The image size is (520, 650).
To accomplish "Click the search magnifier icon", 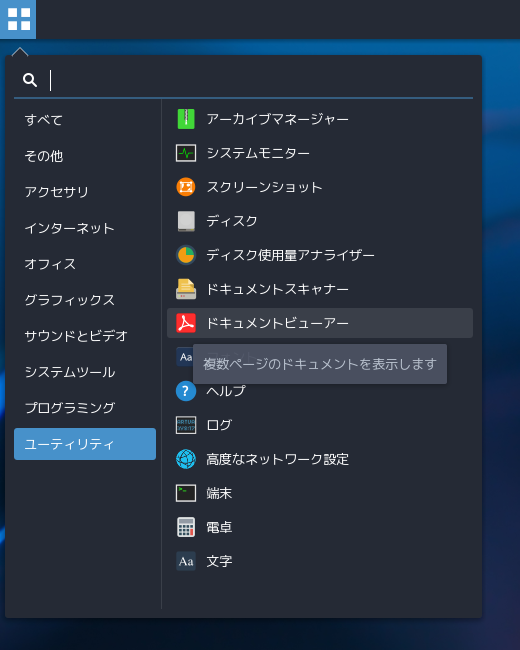I will pyautogui.click(x=30, y=80).
